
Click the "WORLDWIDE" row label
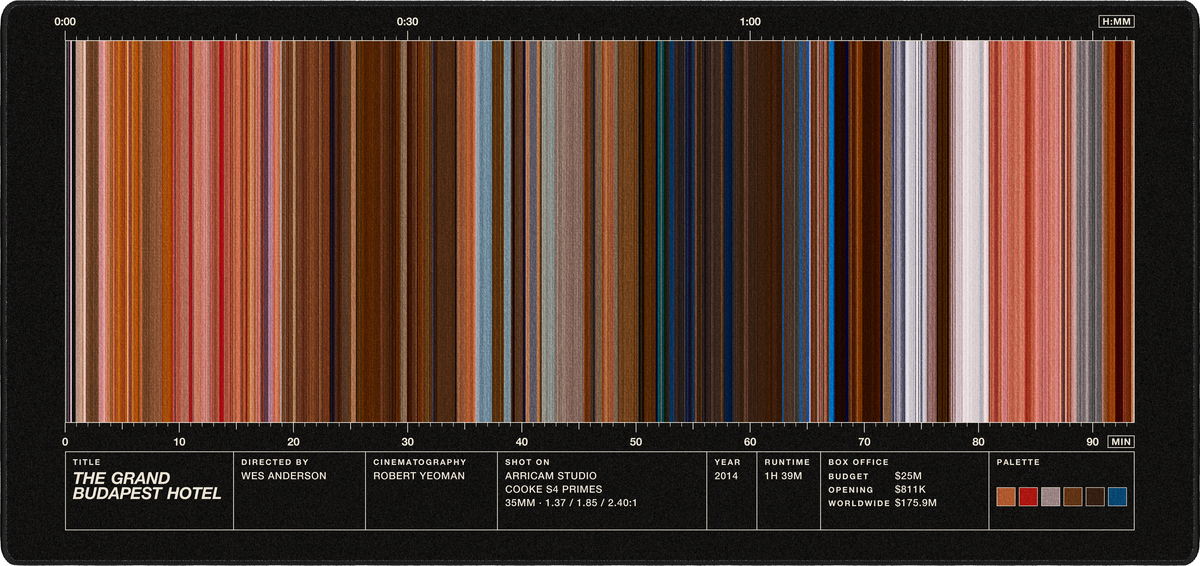tap(858, 503)
